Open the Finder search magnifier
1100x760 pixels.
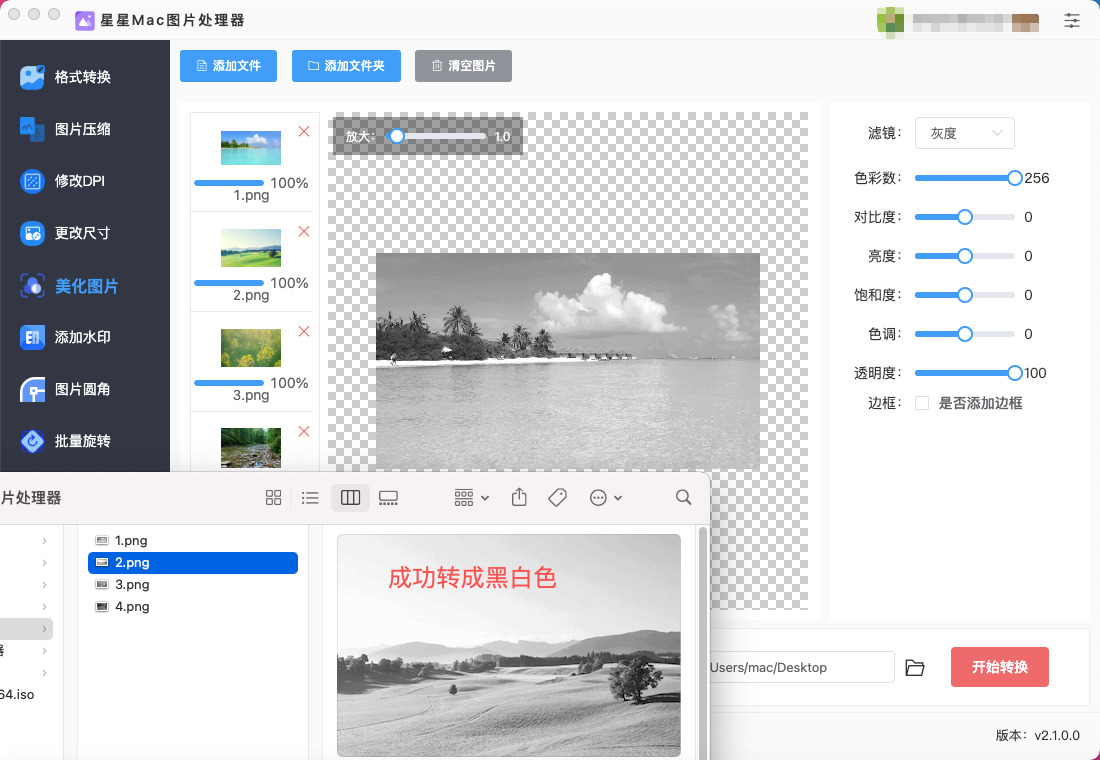pos(683,497)
